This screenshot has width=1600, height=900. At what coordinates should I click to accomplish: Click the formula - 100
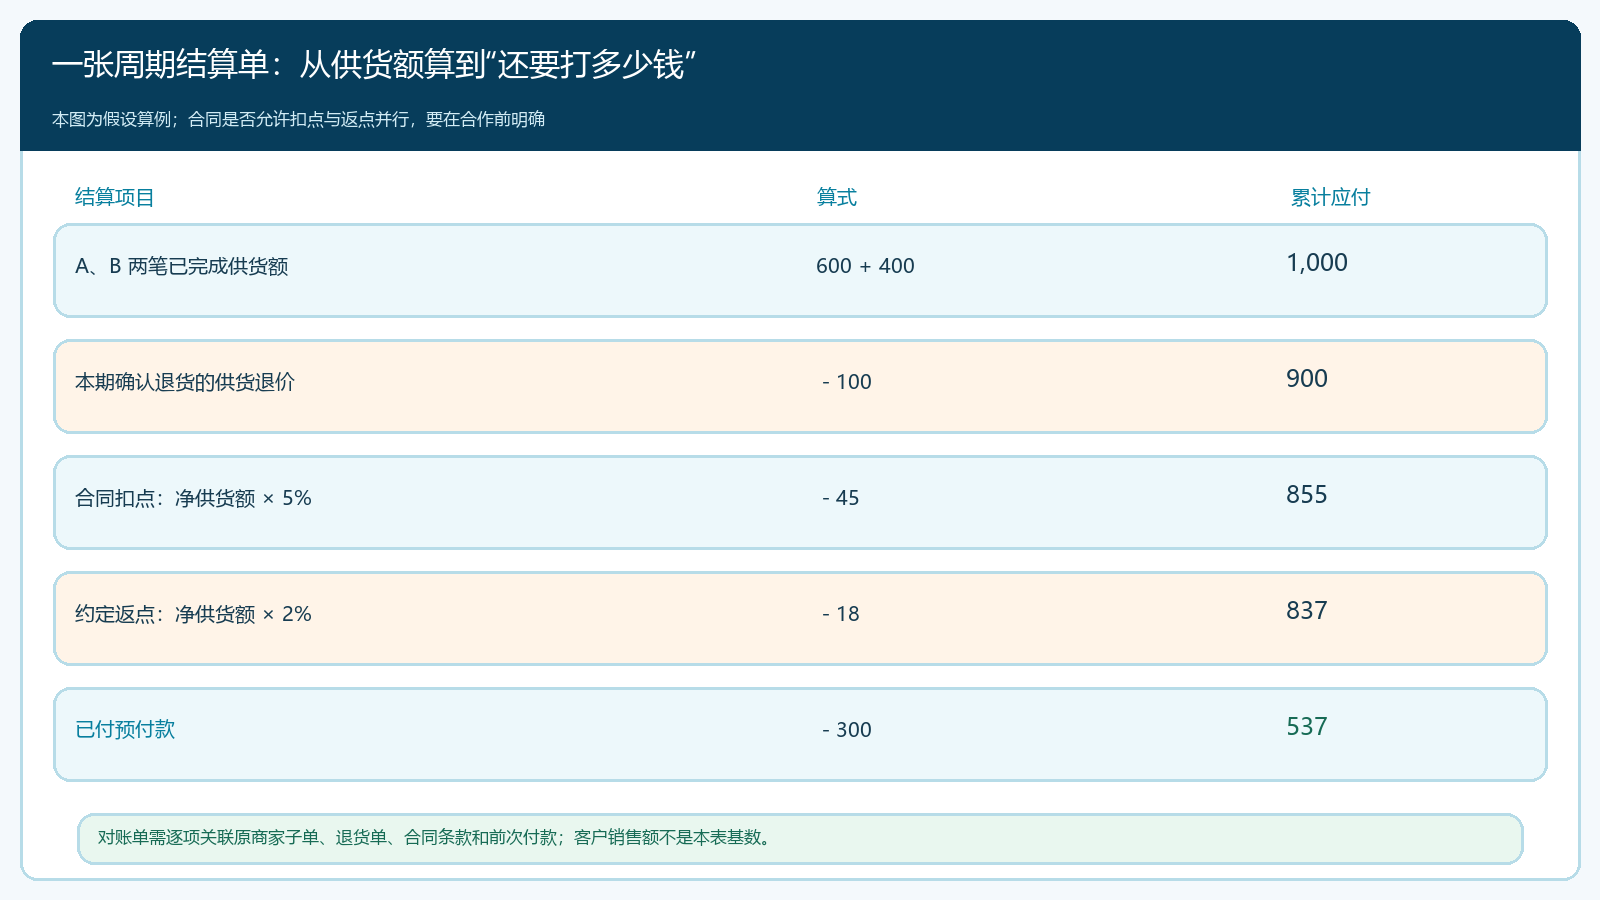pyautogui.click(x=847, y=382)
